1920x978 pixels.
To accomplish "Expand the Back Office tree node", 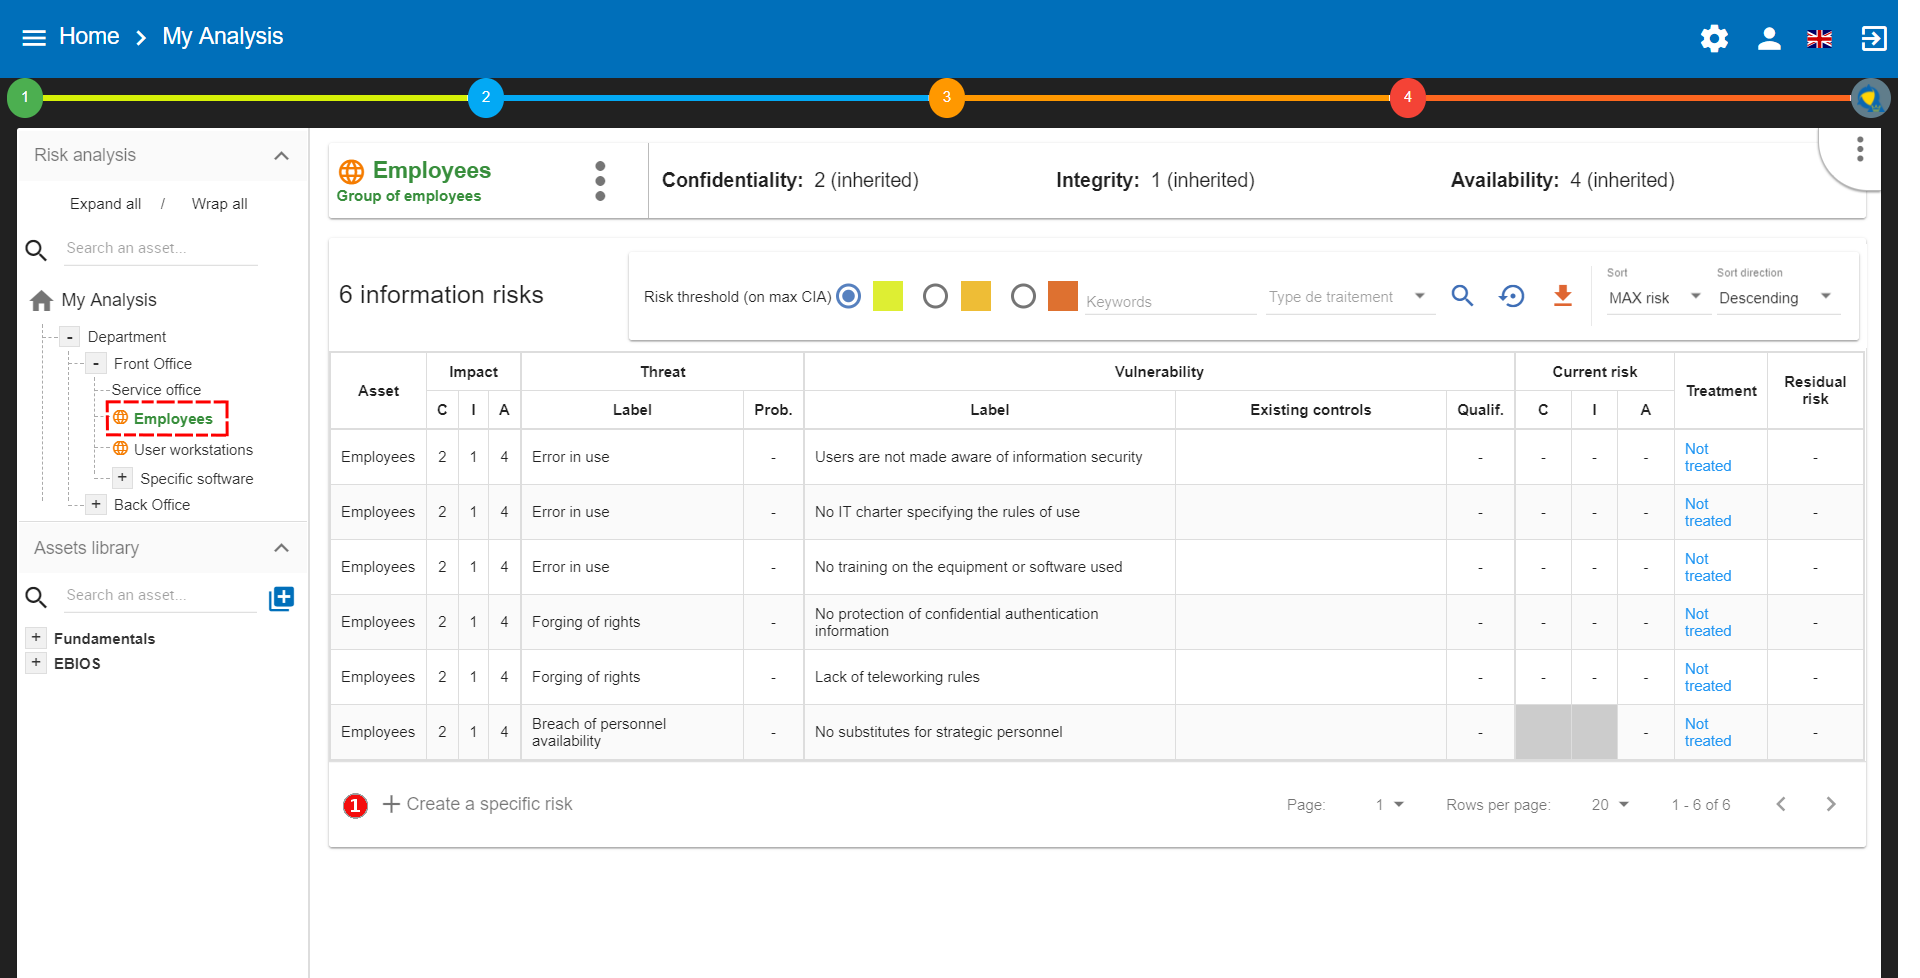I will point(96,504).
